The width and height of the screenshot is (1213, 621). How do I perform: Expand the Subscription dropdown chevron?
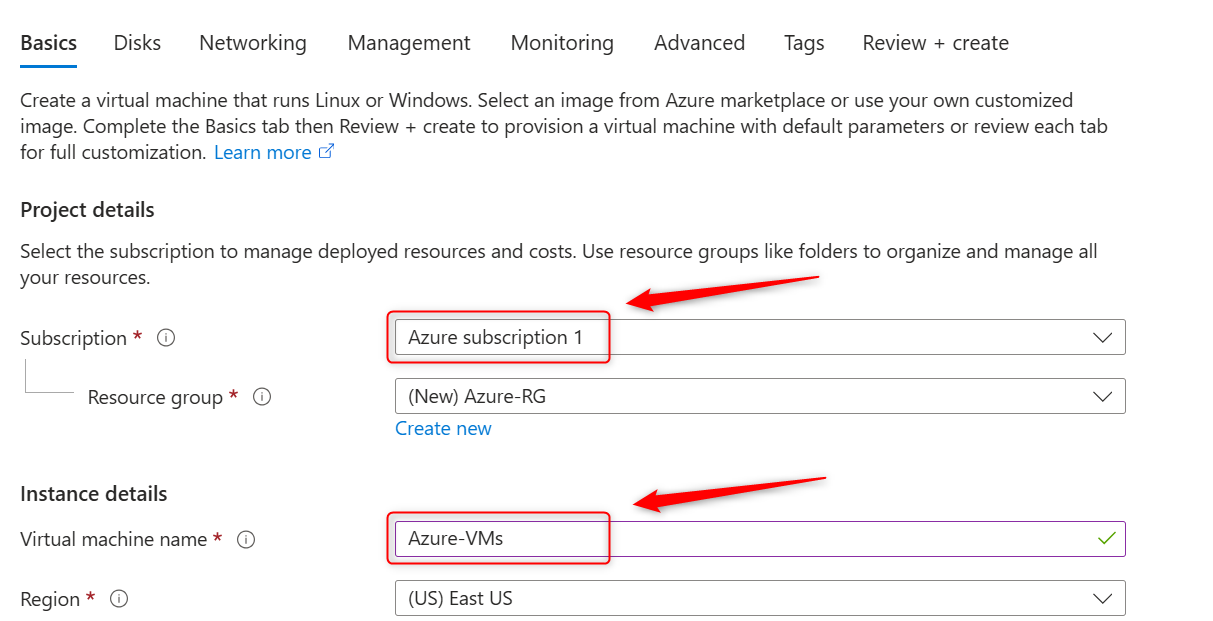[x=1103, y=338]
